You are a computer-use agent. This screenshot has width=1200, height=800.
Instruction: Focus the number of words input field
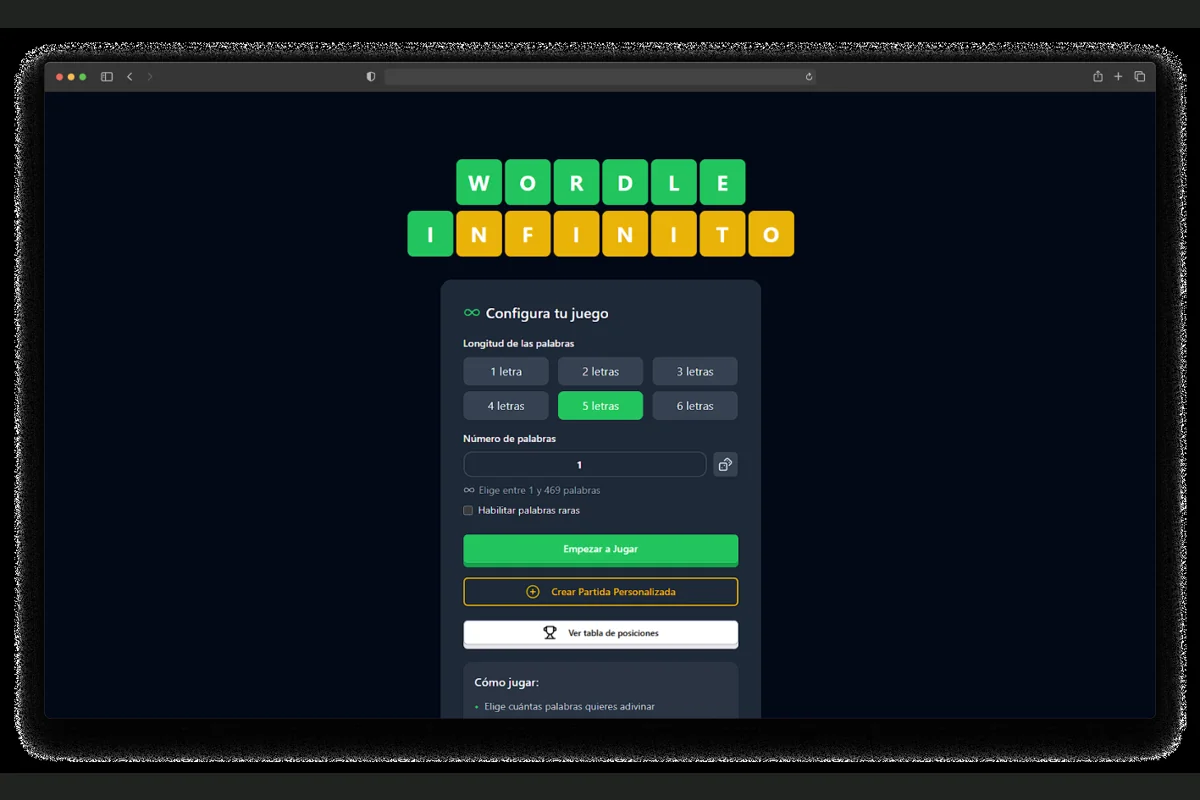(x=585, y=464)
